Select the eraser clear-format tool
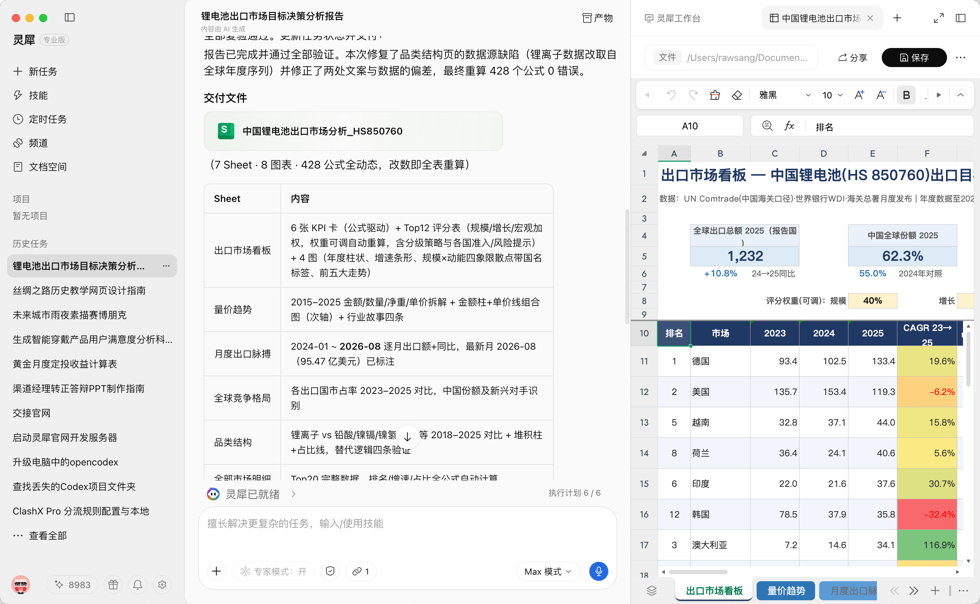Viewport: 980px width, 604px height. point(737,95)
